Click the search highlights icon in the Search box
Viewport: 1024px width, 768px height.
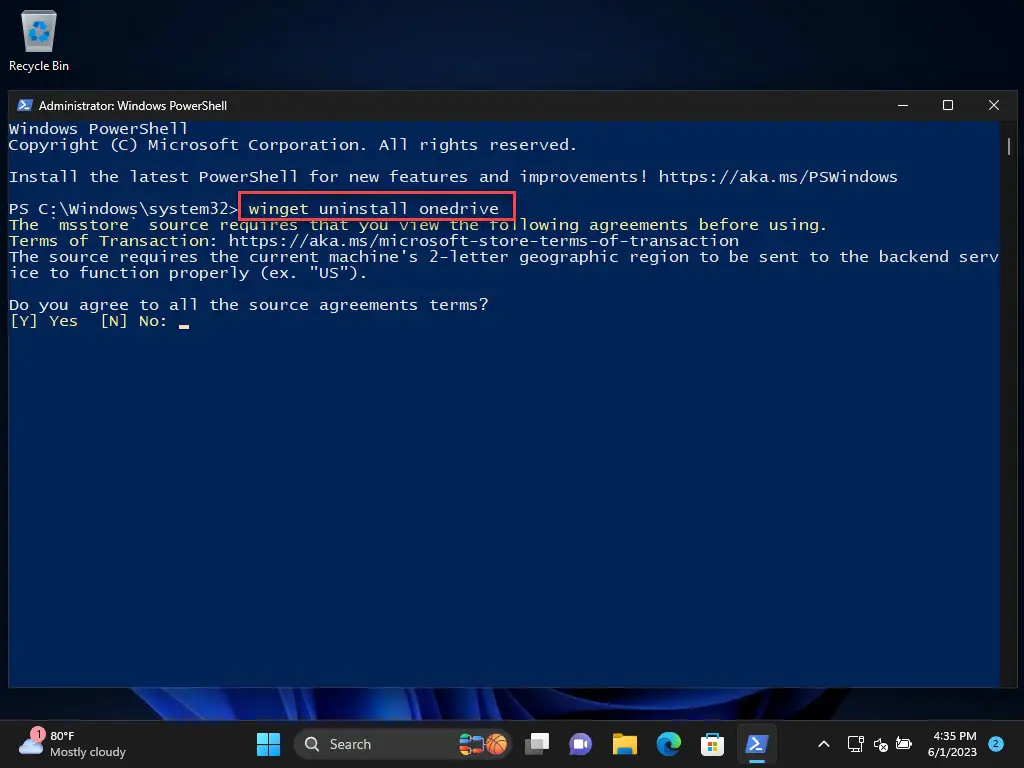tap(483, 744)
